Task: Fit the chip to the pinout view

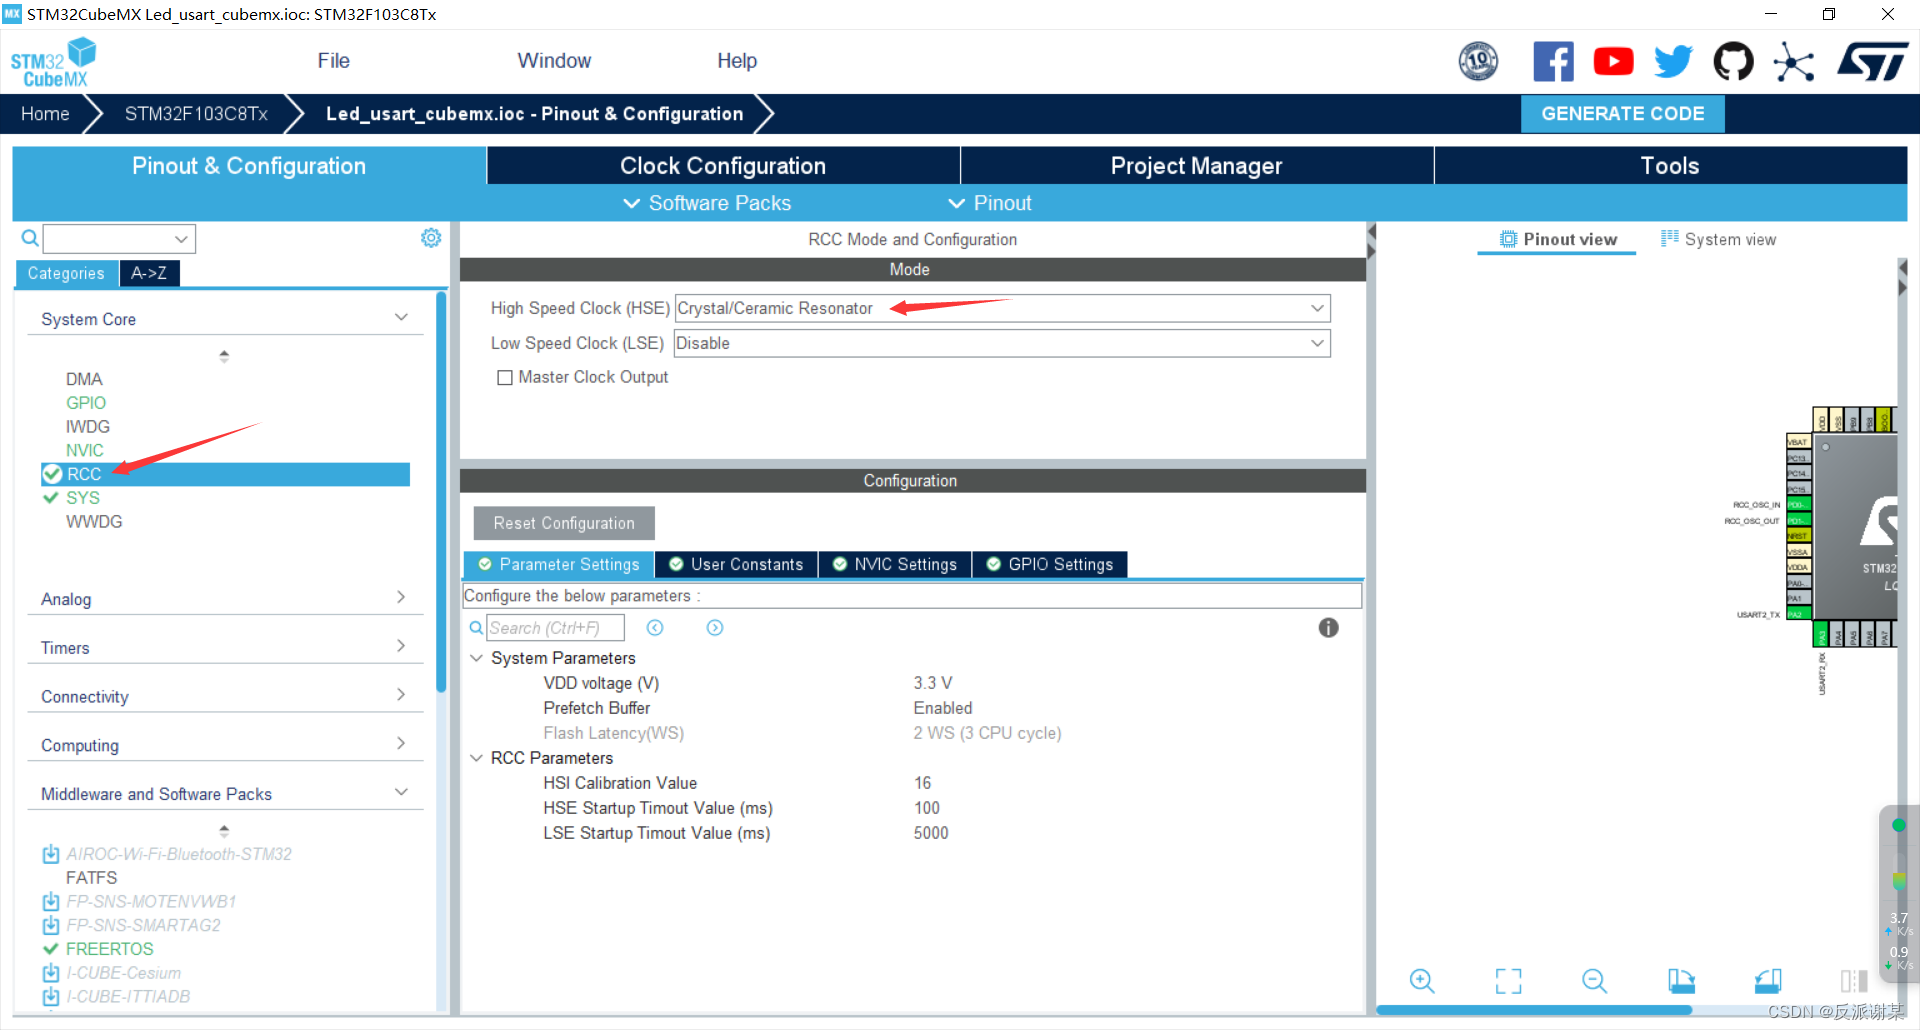Action: point(1508,981)
